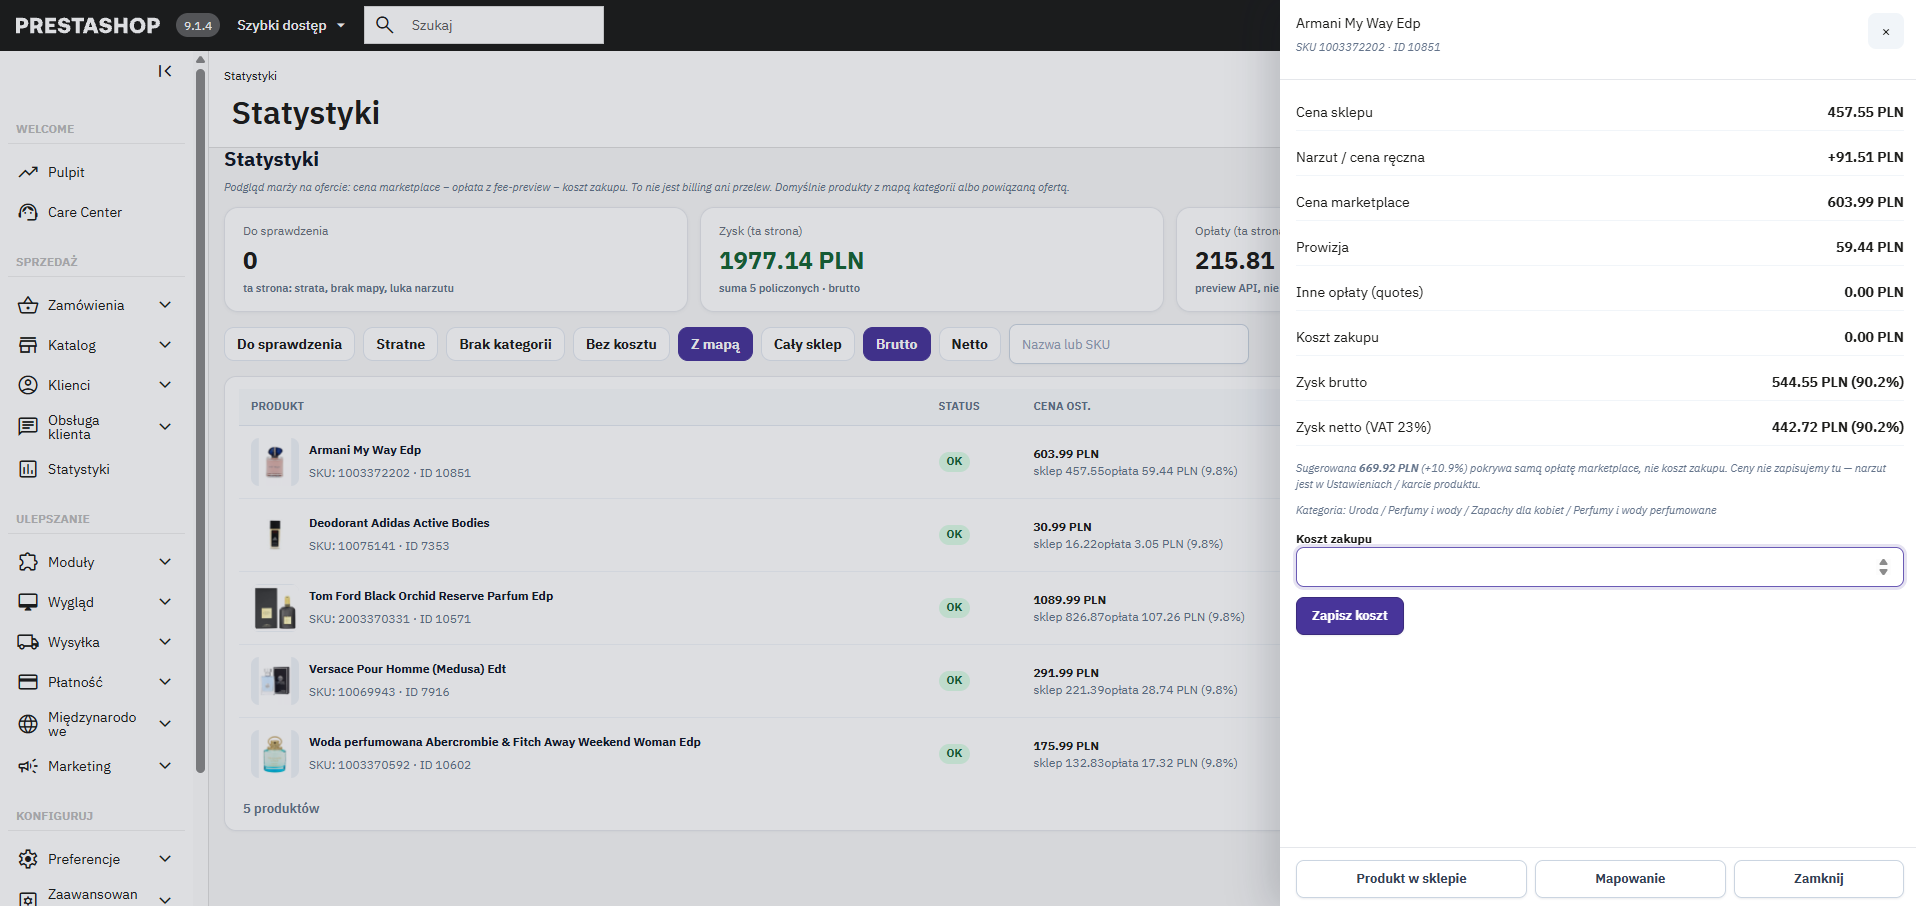Screen dimensions: 1916x906
Task: Expand the Międzynarodowe submenu chevron
Action: coord(165,724)
